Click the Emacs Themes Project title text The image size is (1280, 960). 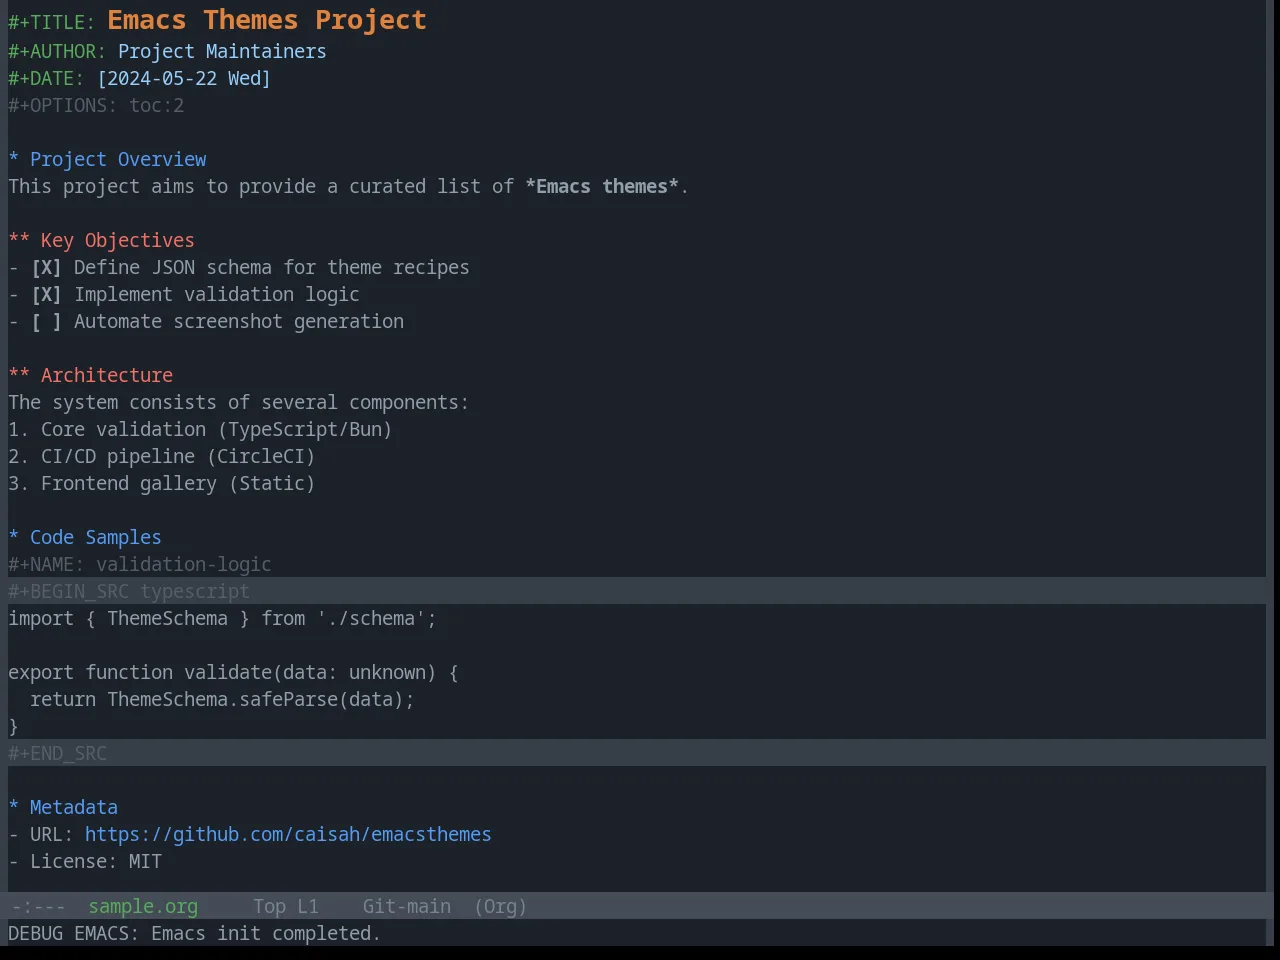tap(267, 20)
